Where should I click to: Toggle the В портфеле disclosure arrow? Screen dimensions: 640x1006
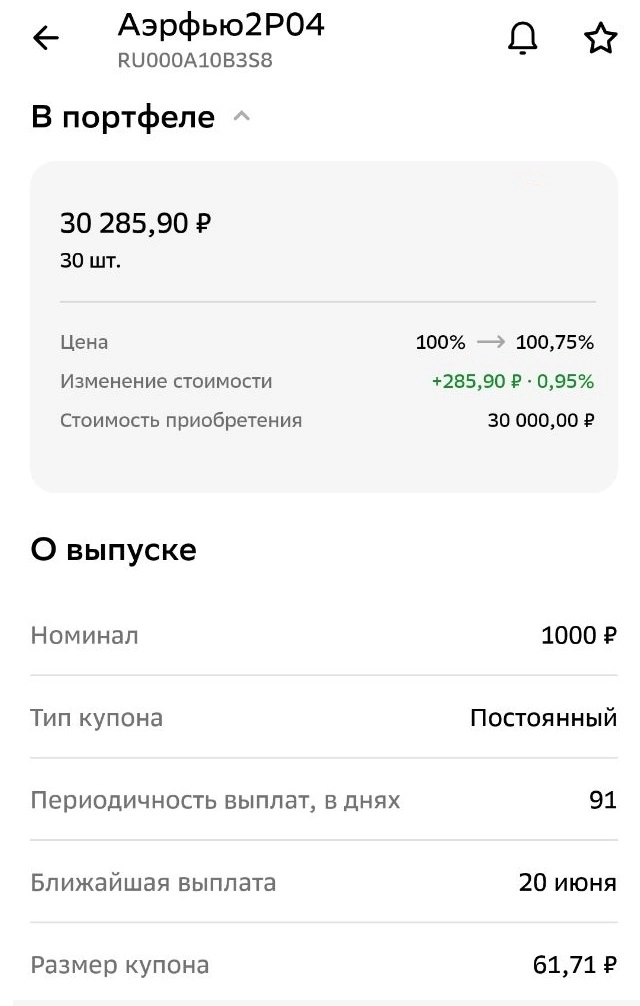coord(242,117)
